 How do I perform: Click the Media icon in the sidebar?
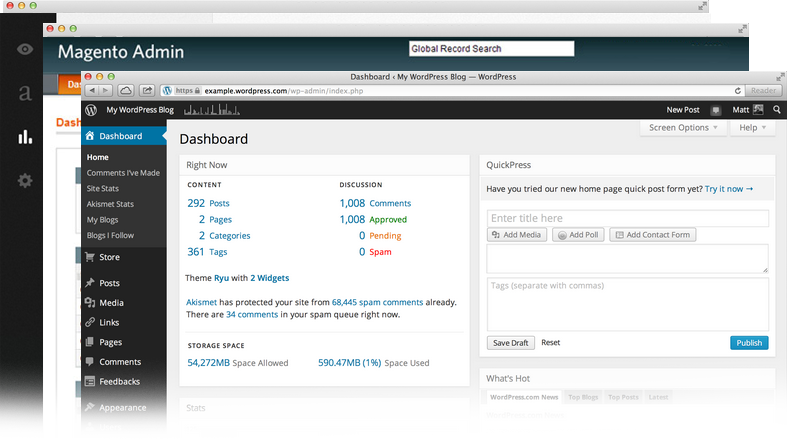click(x=90, y=303)
